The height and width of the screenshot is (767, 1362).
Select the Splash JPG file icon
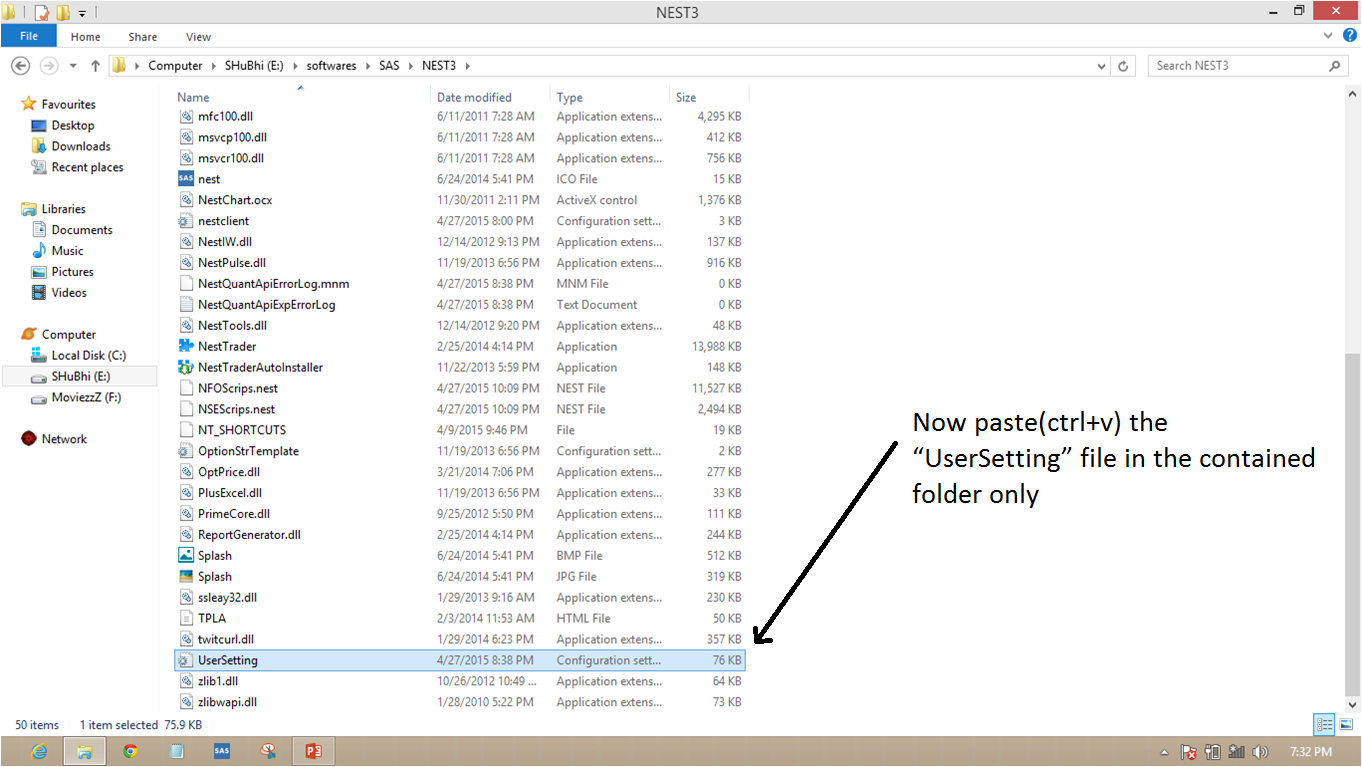tap(185, 576)
